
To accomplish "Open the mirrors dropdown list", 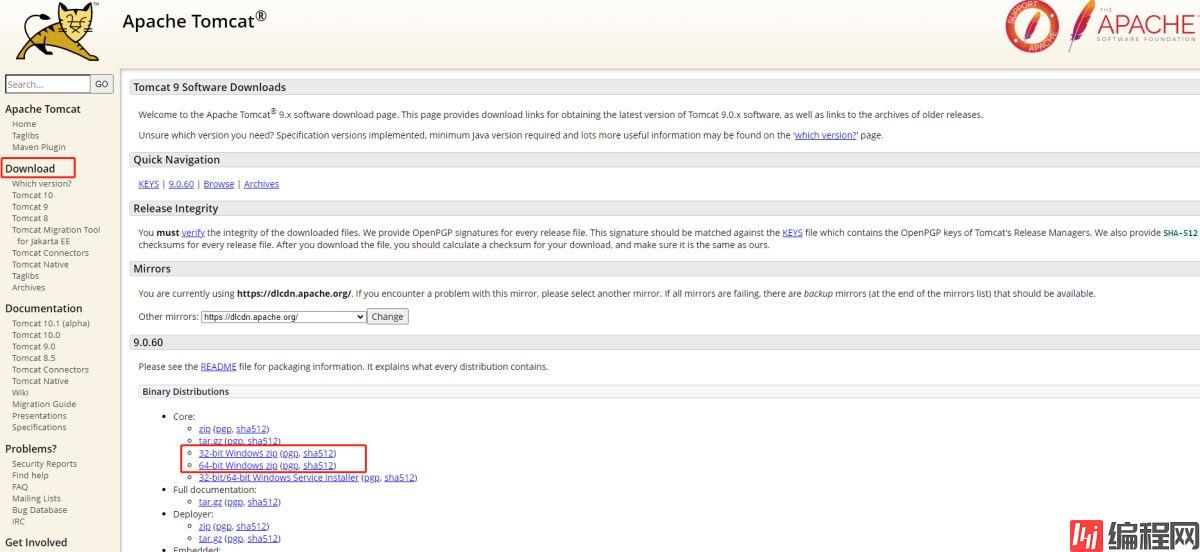I will coord(283,317).
